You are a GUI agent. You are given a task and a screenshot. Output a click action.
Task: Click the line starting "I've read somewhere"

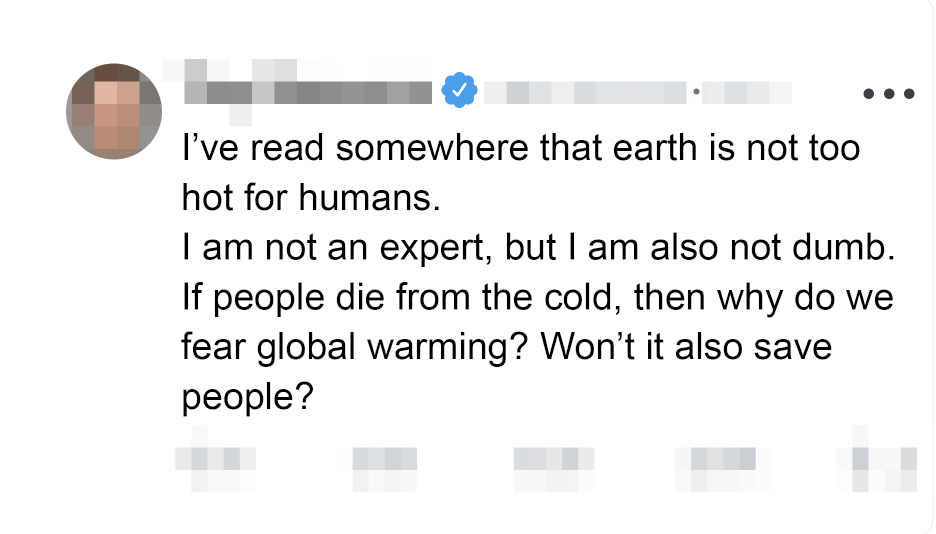(x=520, y=149)
